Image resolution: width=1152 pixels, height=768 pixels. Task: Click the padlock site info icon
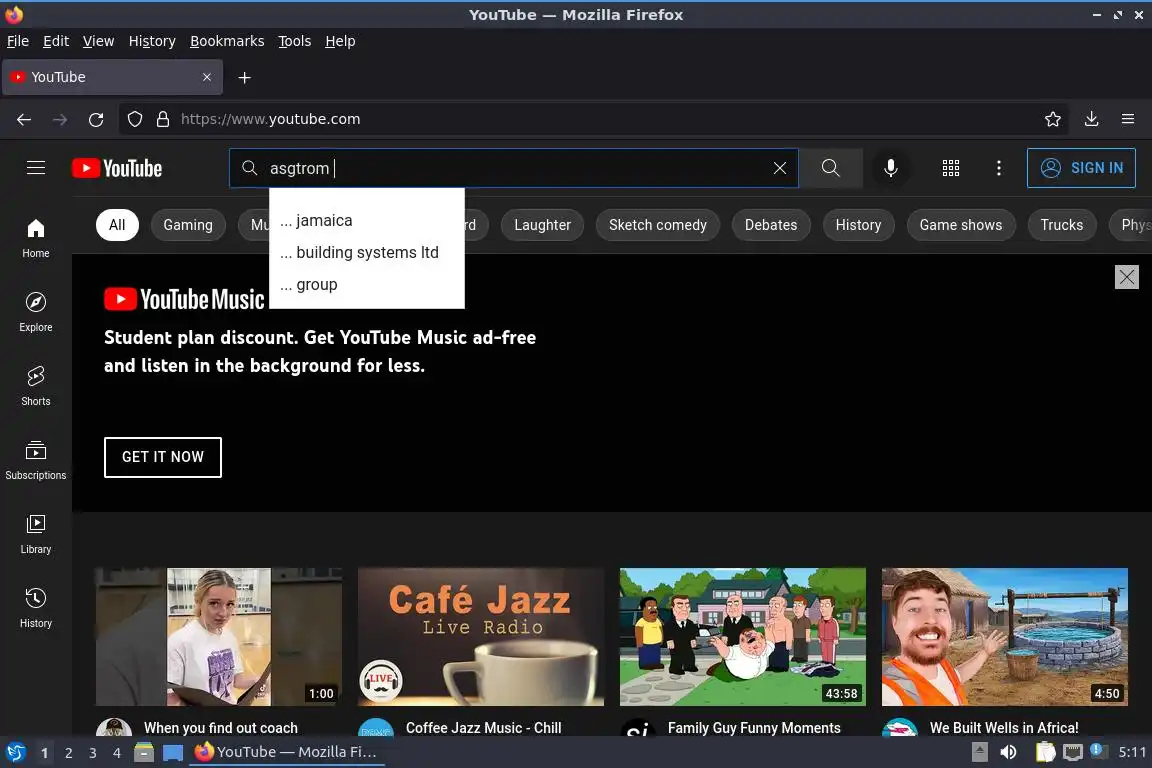point(163,119)
